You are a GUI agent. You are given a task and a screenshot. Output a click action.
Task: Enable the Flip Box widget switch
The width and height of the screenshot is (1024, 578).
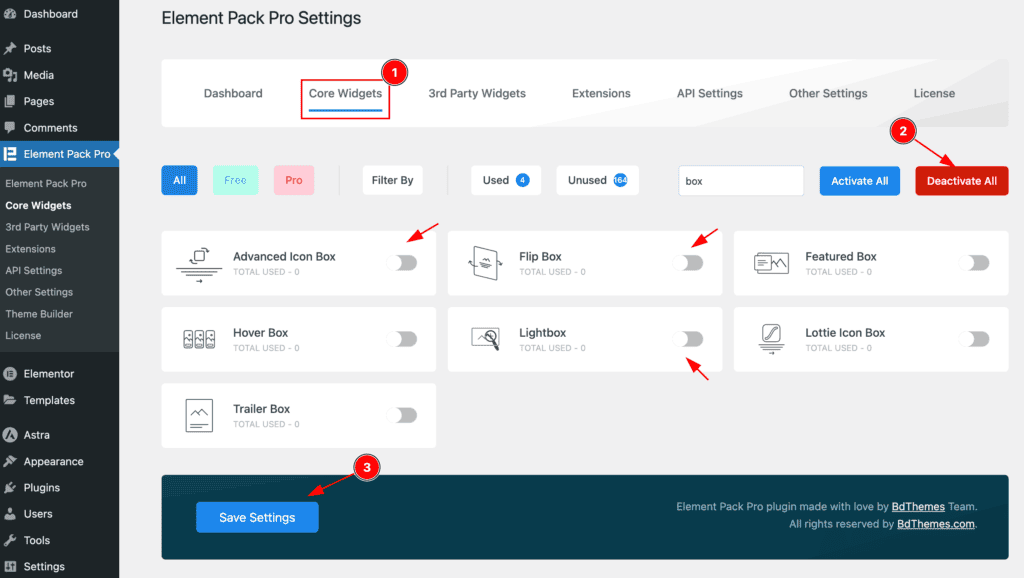pyautogui.click(x=688, y=263)
